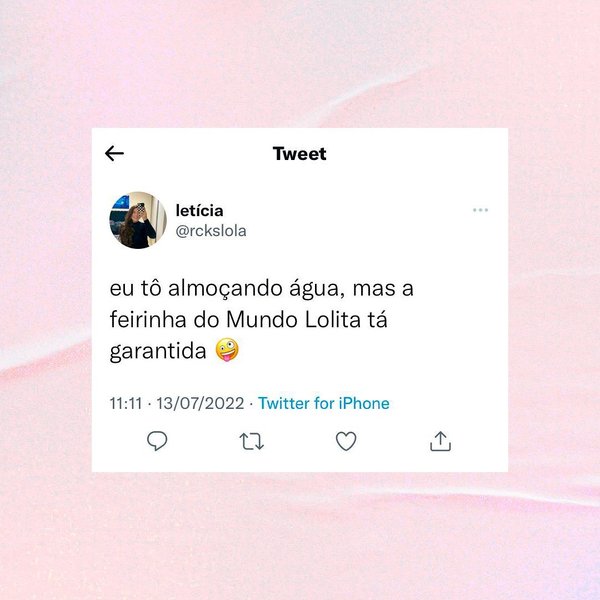Viewport: 600px width, 600px height.
Task: Tap the pink background above the tweet card
Action: 300,63
